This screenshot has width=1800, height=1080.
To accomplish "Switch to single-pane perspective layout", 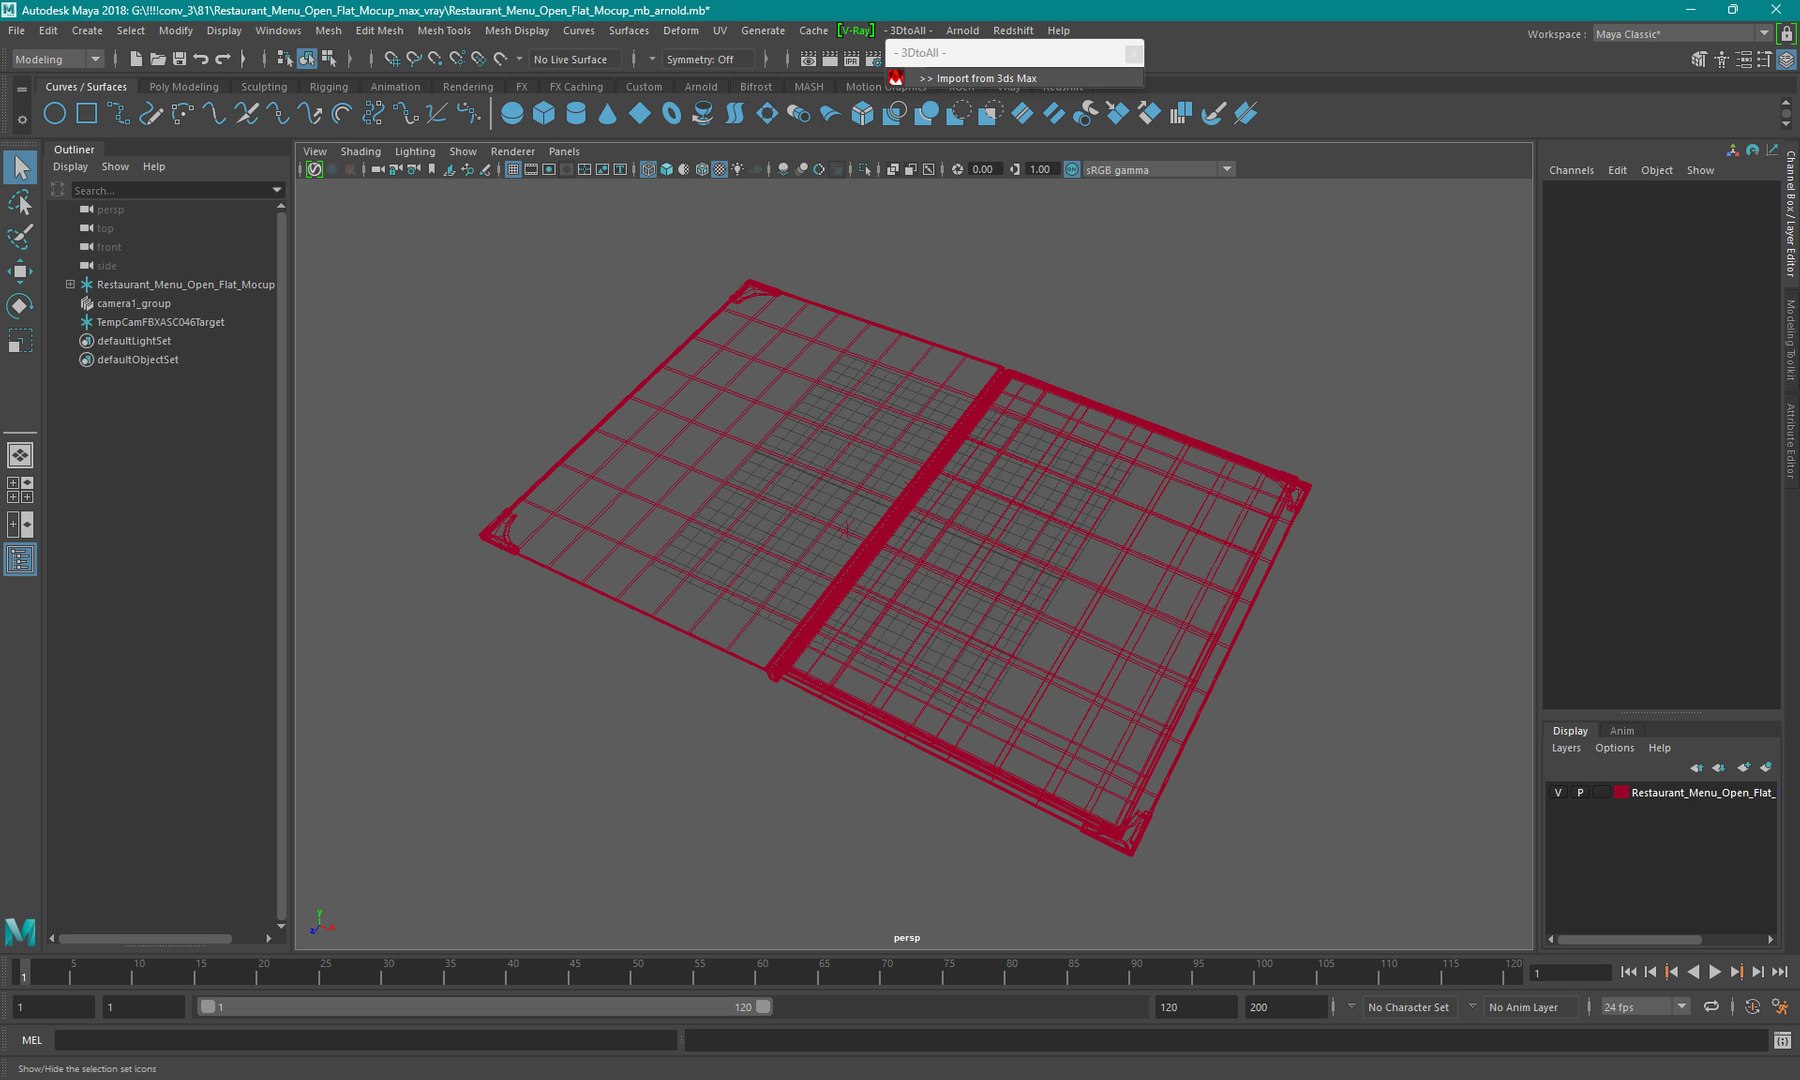I will coord(20,455).
